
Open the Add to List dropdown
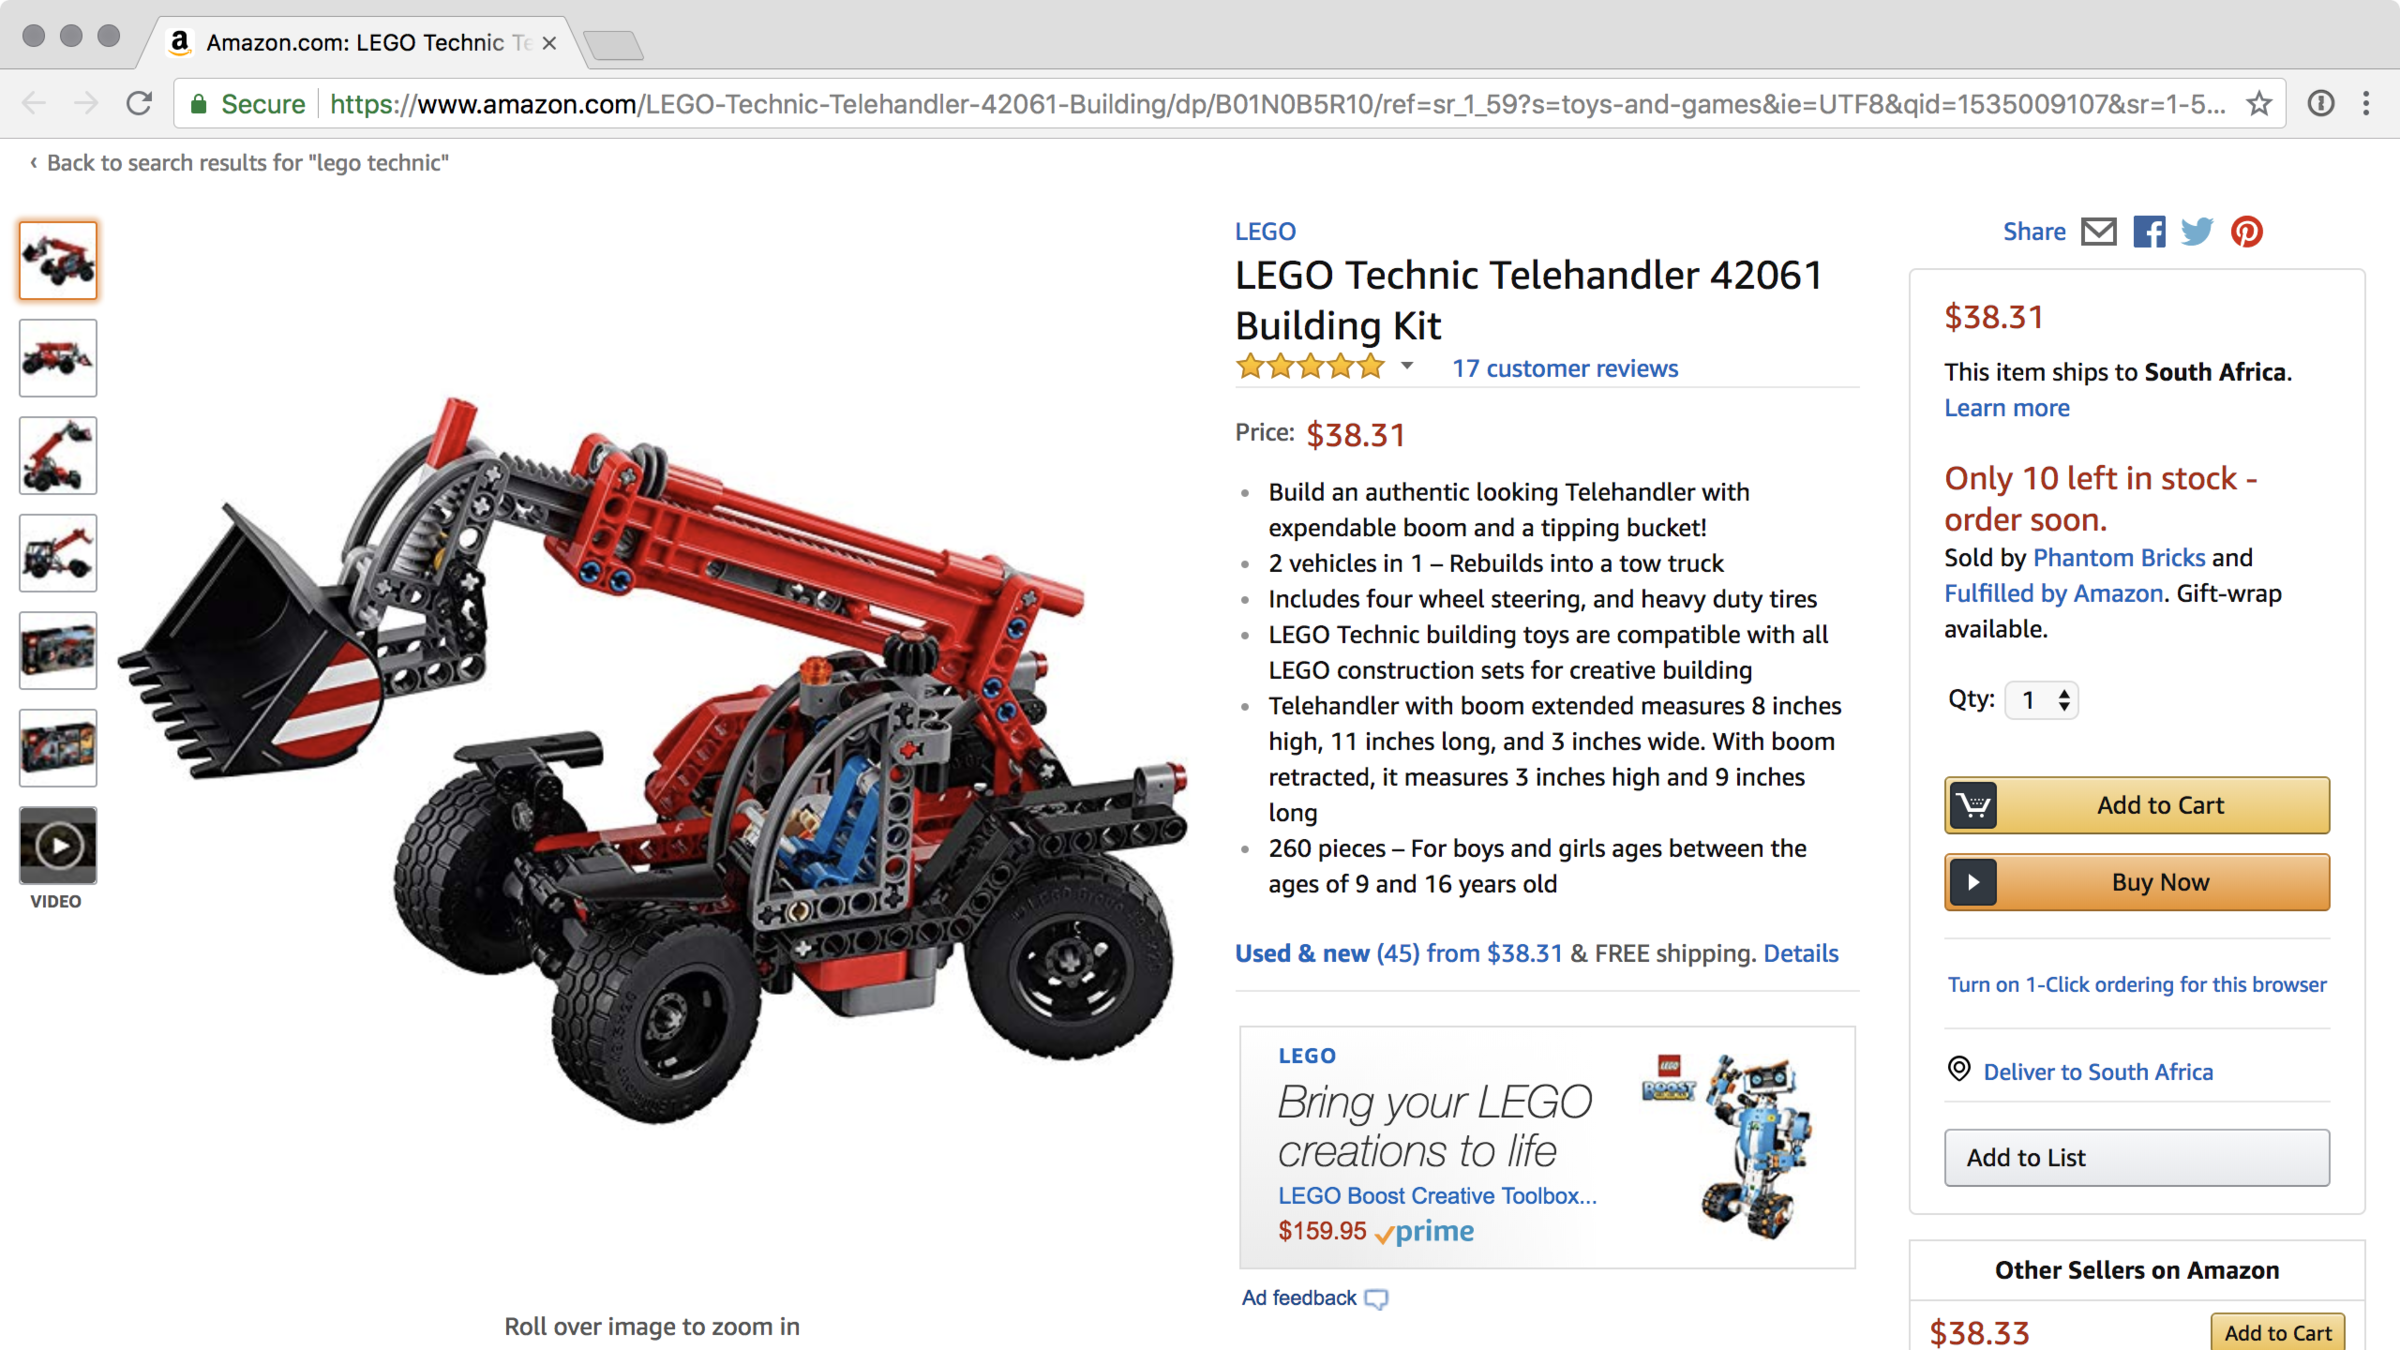(2137, 1157)
